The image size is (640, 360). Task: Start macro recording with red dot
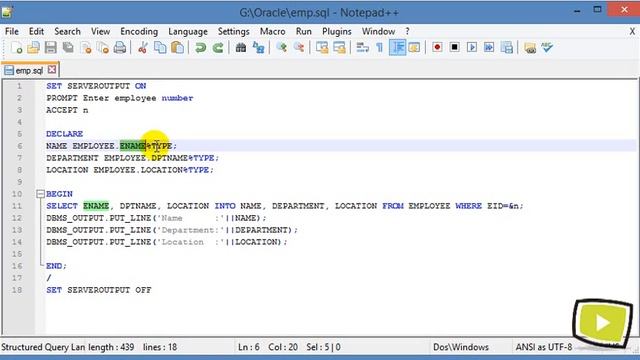[x=437, y=48]
